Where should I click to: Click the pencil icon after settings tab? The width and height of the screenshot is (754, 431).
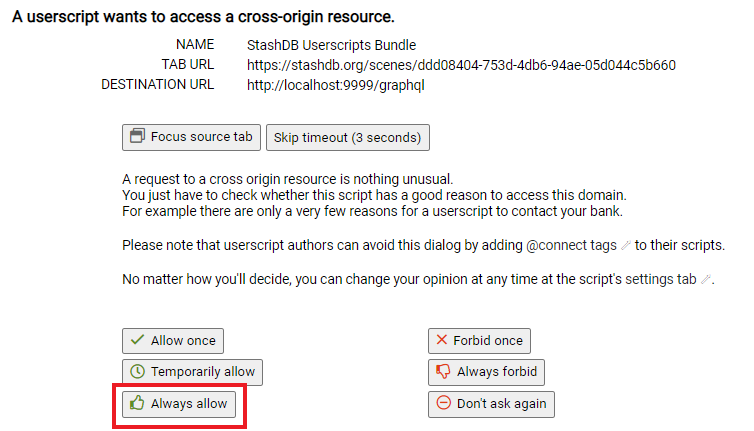[705, 279]
